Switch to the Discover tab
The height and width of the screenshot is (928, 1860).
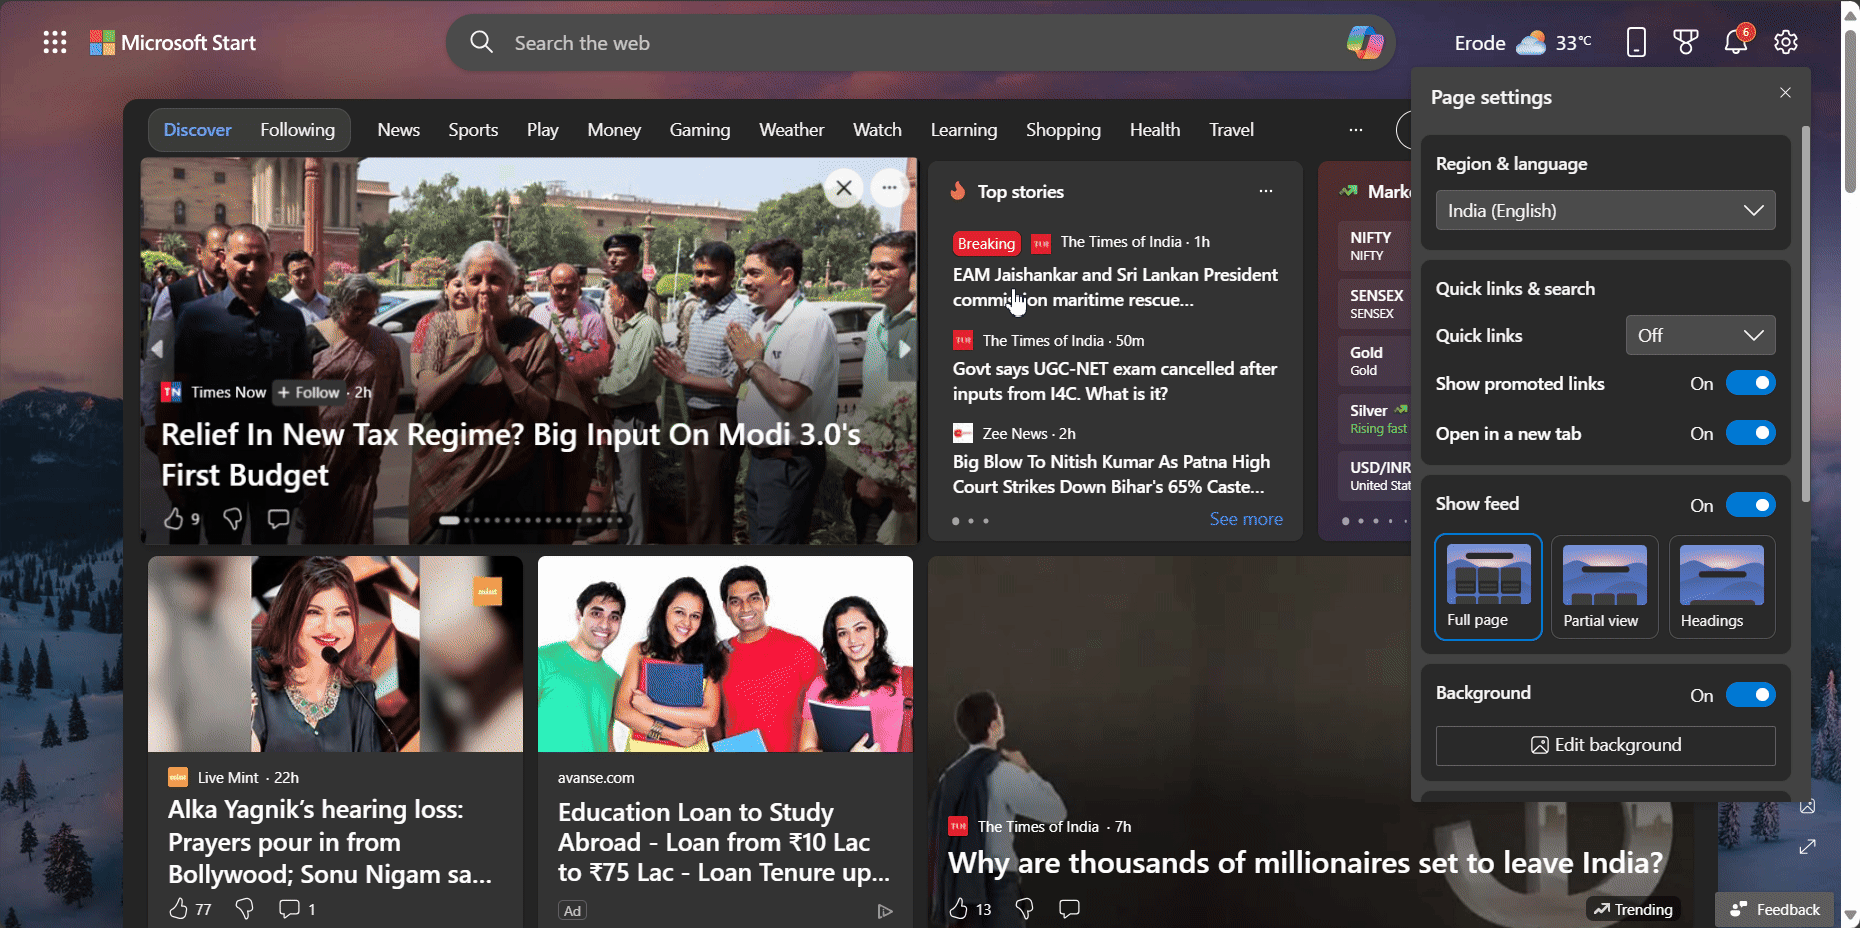[197, 130]
